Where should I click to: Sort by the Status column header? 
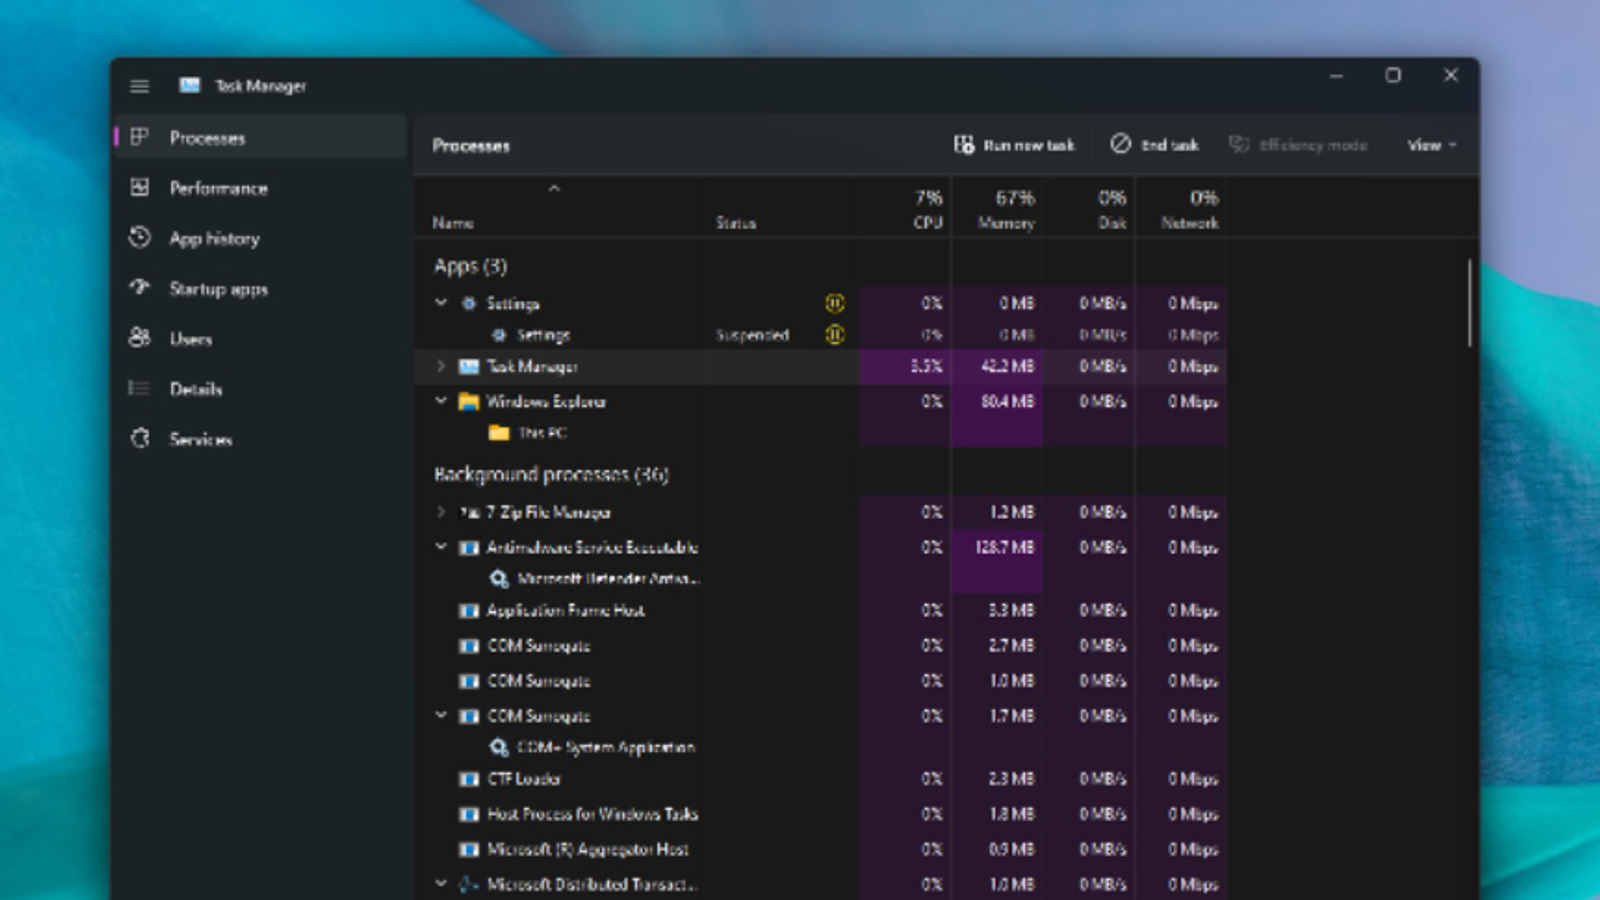[x=736, y=223]
